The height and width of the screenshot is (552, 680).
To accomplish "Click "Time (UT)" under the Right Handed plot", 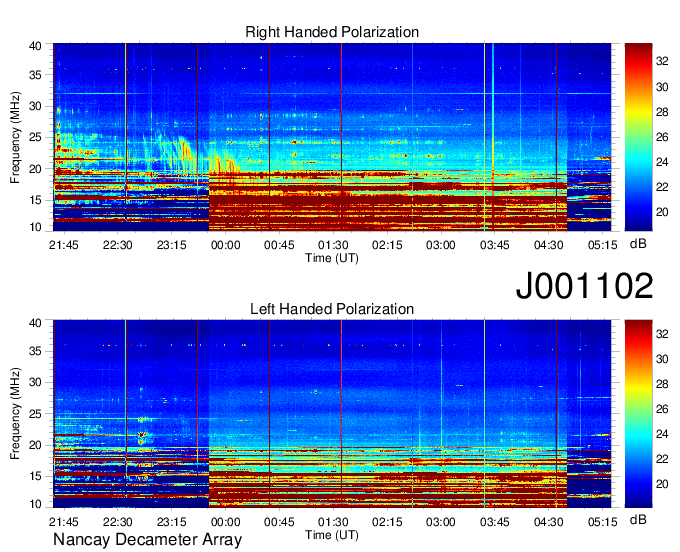I will [332, 258].
